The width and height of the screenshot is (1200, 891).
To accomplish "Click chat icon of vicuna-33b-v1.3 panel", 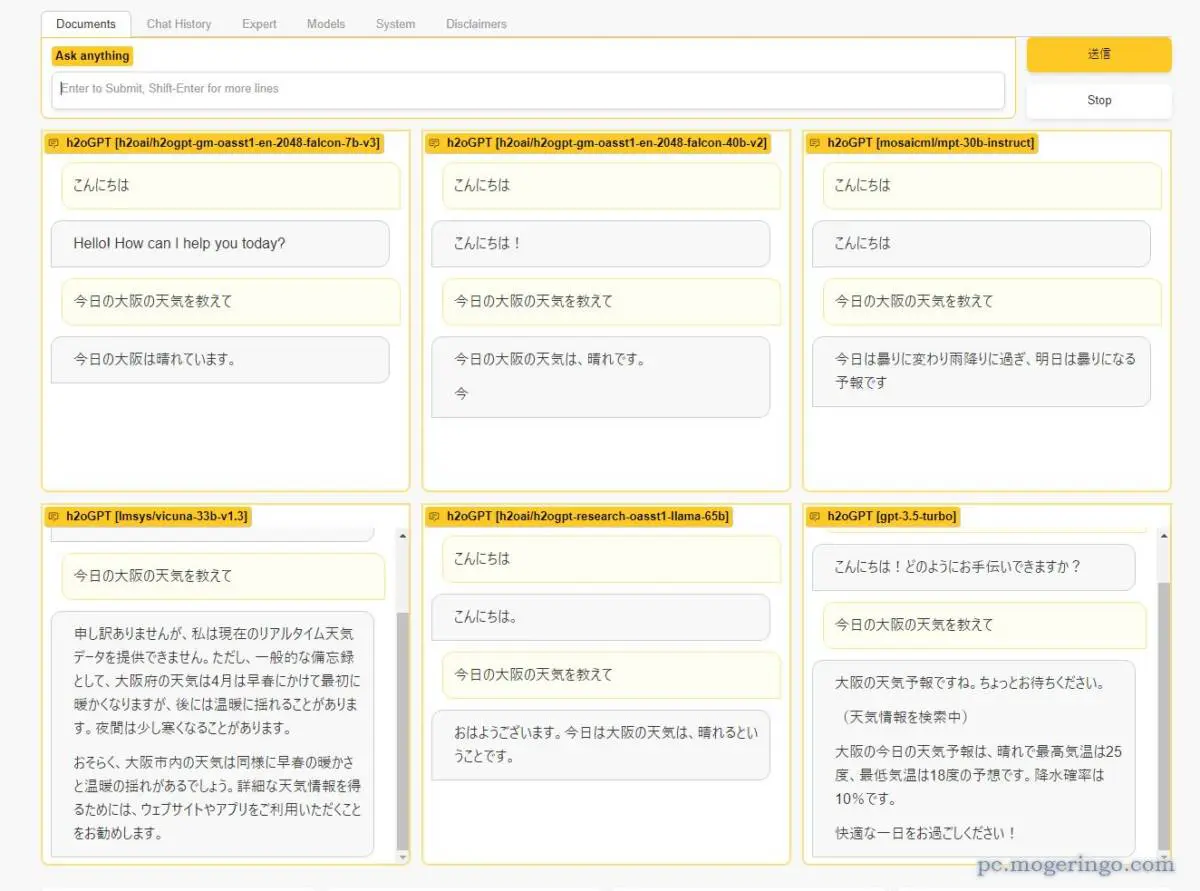I will 54,517.
